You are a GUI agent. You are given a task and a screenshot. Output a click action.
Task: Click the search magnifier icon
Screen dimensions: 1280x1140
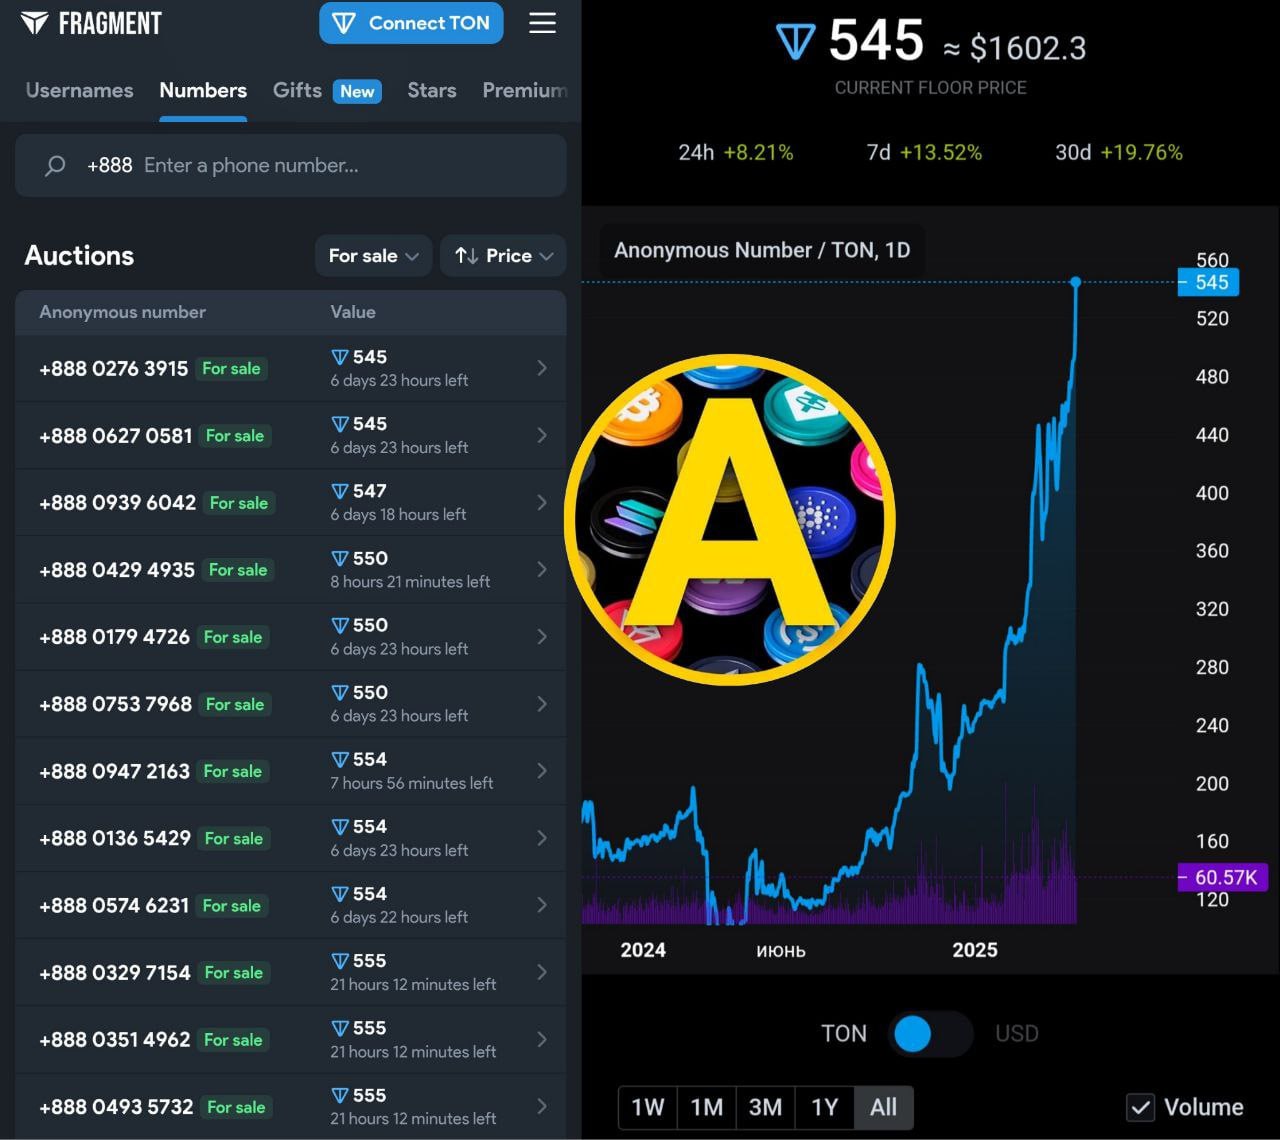coord(55,166)
